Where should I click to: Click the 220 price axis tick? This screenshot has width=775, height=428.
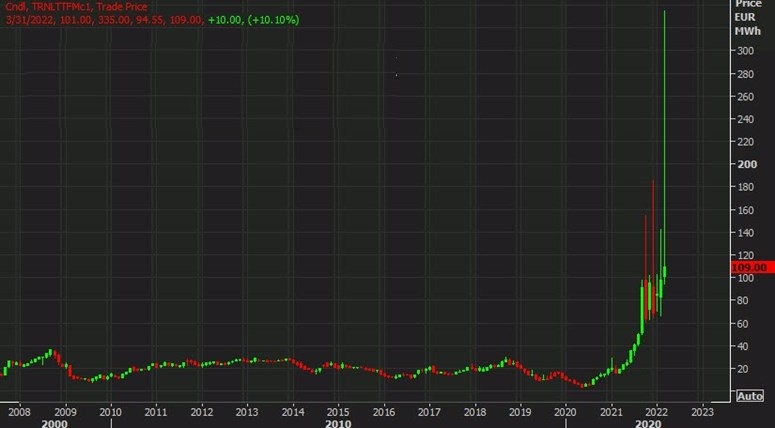(x=745, y=142)
